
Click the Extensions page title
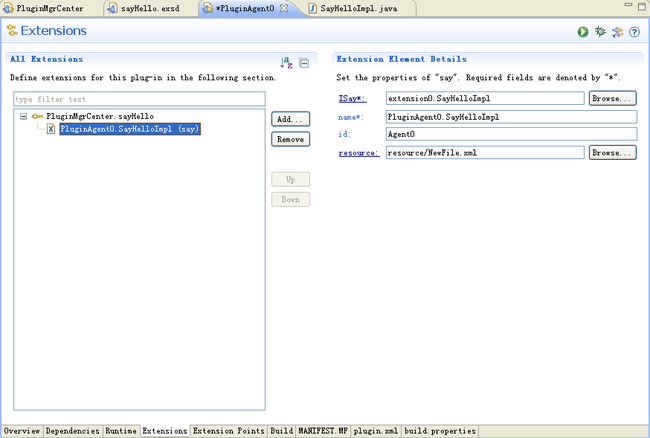pos(53,31)
